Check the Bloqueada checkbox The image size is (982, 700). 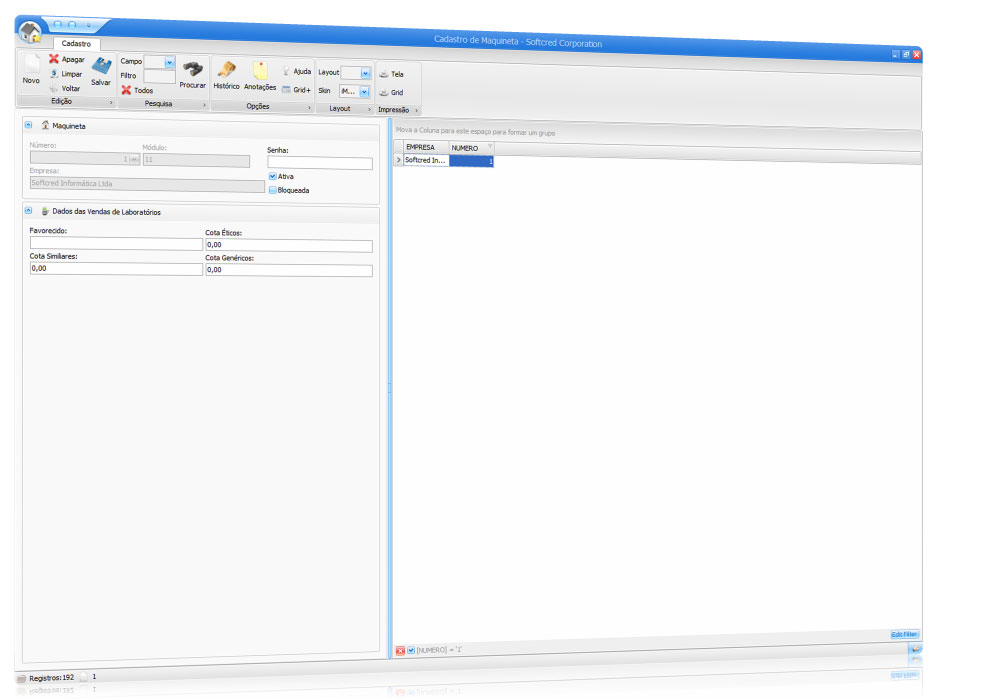[273, 190]
